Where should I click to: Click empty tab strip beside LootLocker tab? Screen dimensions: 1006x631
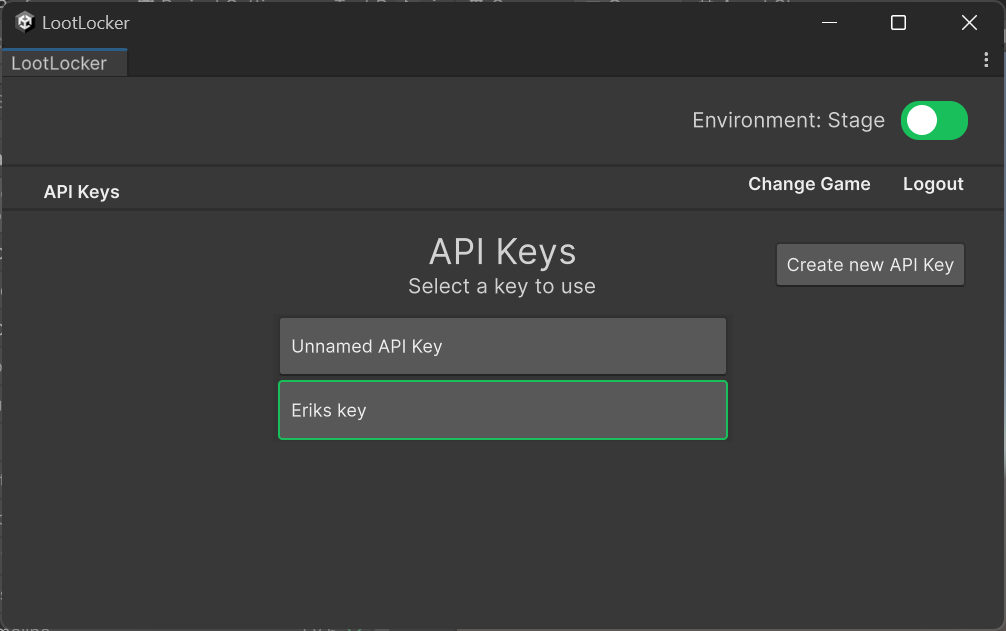pyautogui.click(x=500, y=62)
